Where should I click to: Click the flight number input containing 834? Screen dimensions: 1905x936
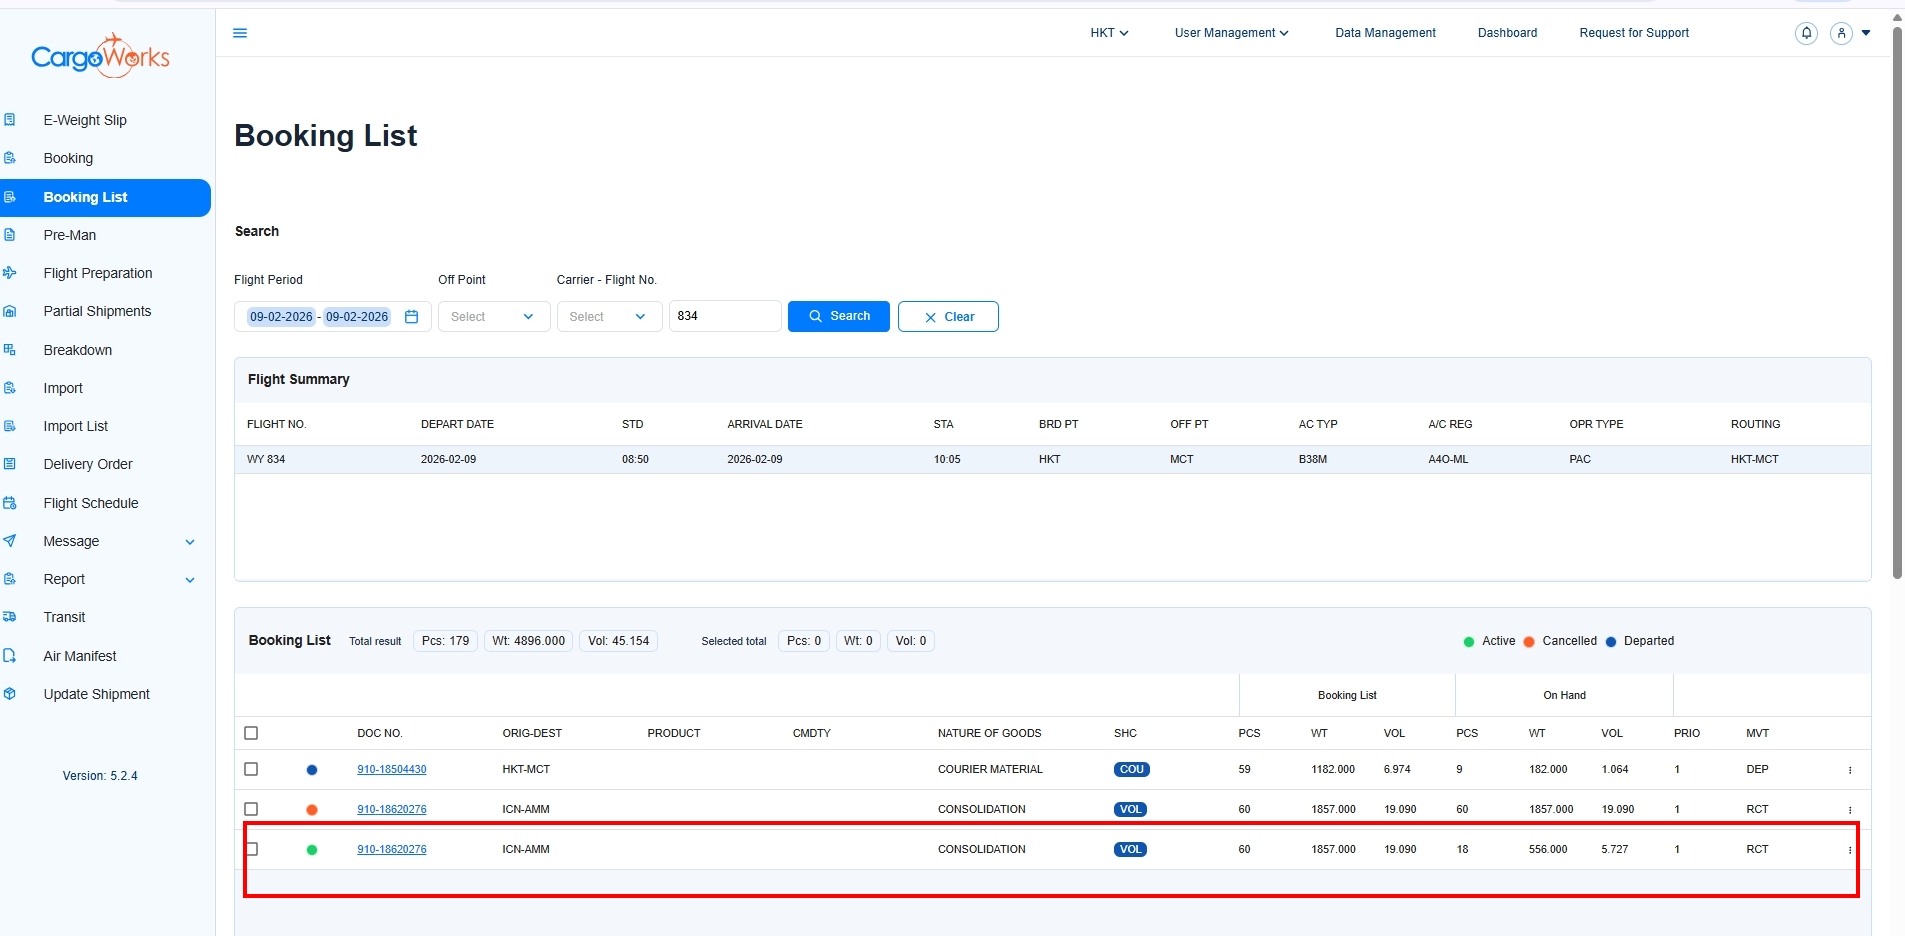click(x=724, y=316)
